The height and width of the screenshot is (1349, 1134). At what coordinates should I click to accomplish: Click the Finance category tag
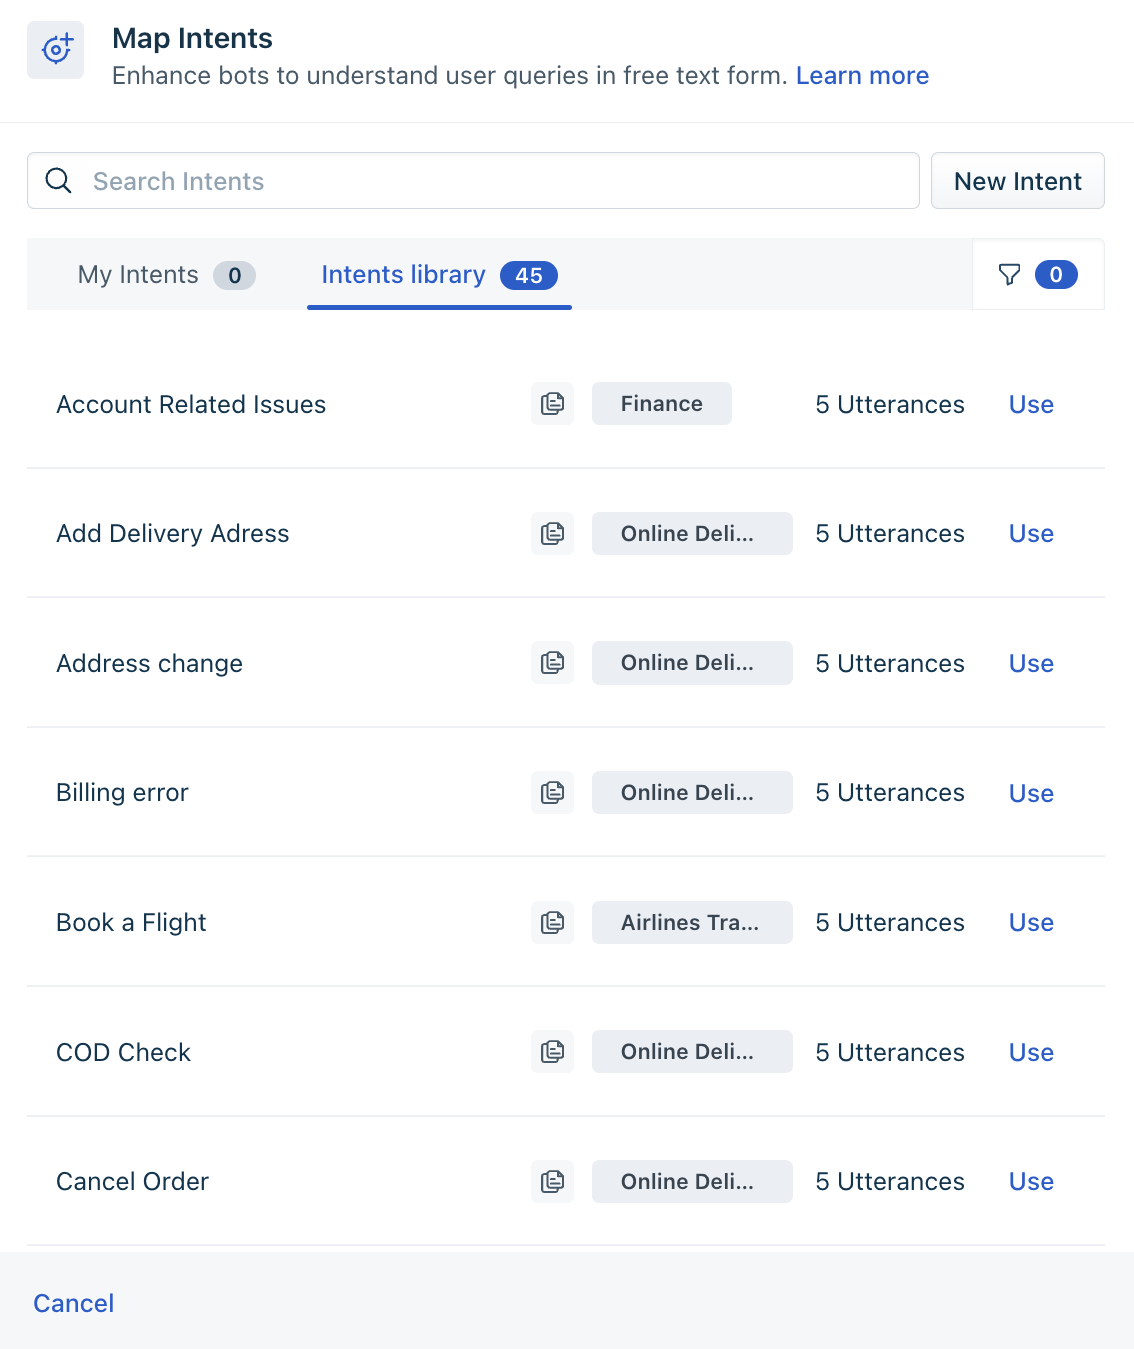click(662, 404)
